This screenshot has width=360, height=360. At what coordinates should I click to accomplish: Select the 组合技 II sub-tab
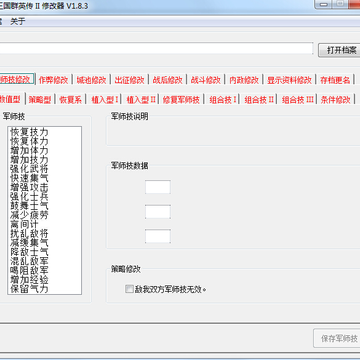pos(259,99)
